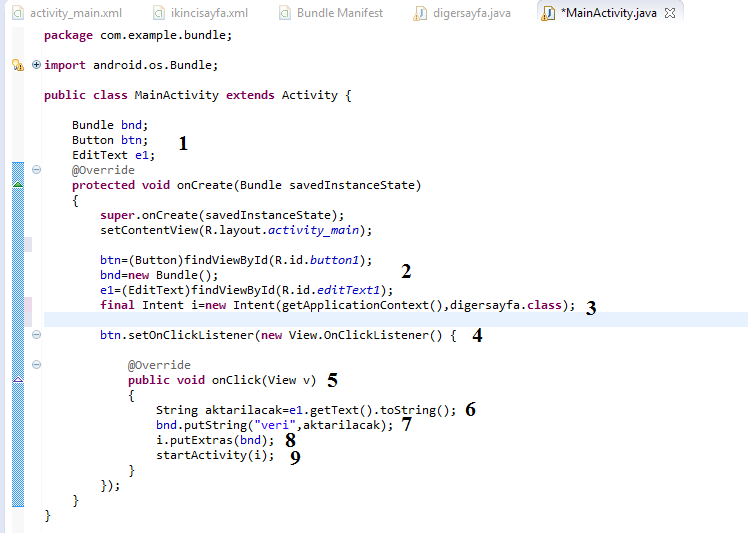Collapse the onCreate method fold

coord(37,170)
